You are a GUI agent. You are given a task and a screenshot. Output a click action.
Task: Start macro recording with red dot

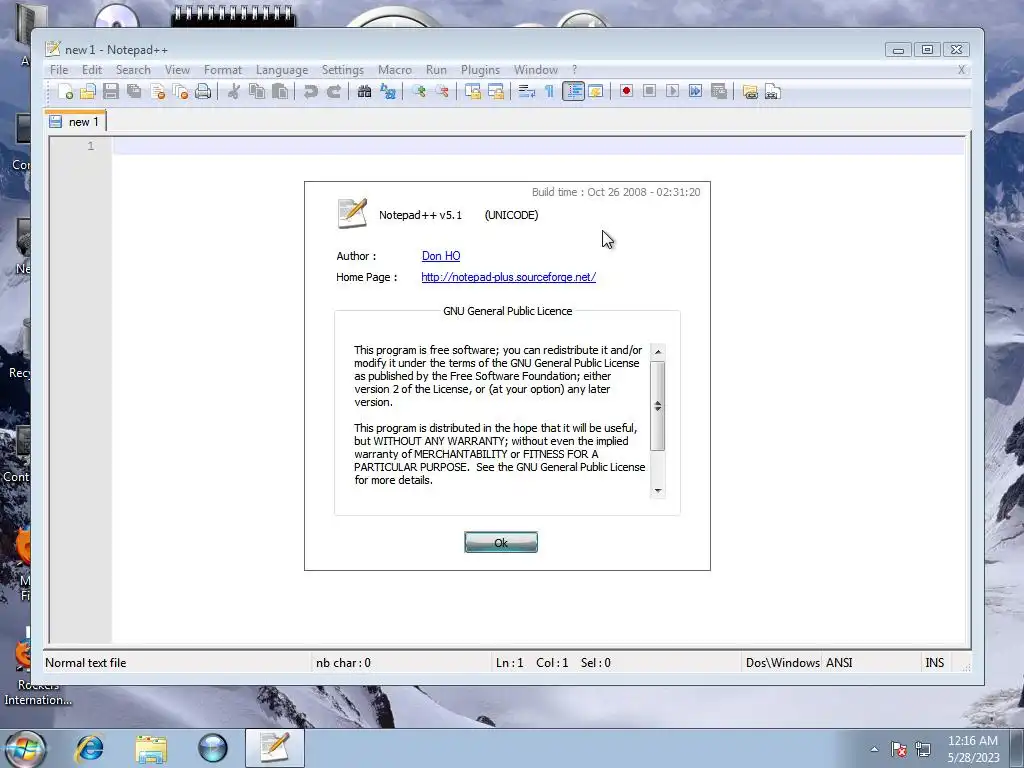click(626, 91)
